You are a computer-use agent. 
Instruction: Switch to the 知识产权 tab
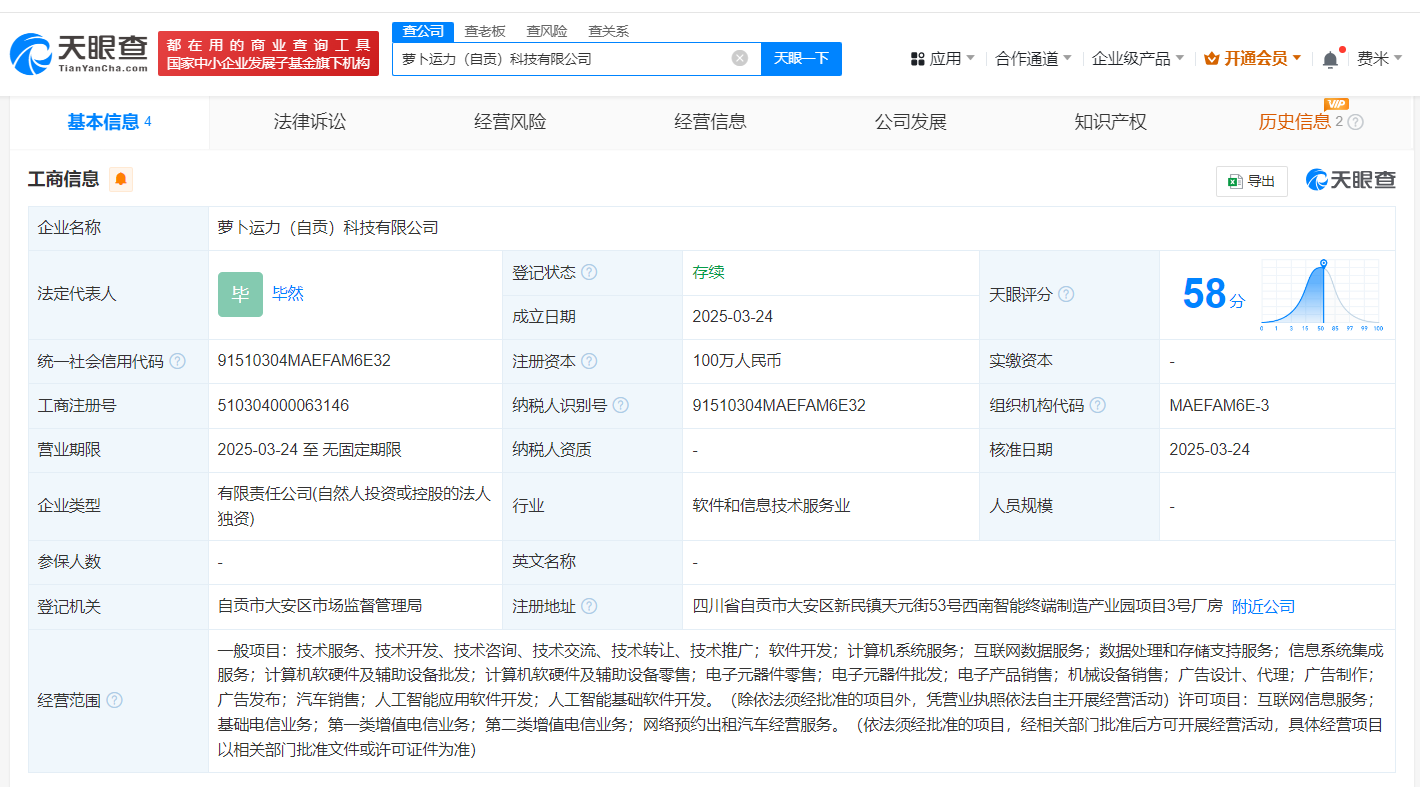click(x=1110, y=122)
